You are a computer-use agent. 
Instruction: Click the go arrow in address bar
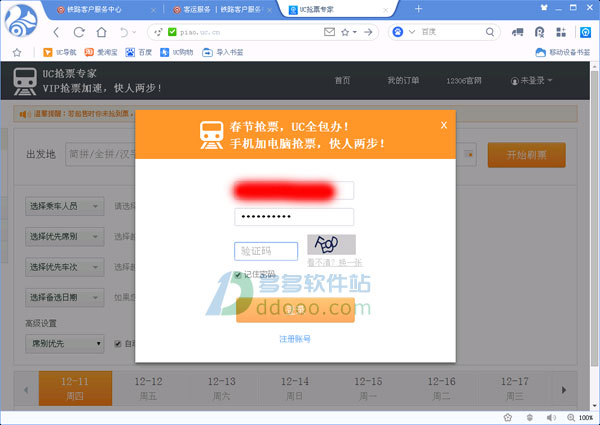coord(368,32)
